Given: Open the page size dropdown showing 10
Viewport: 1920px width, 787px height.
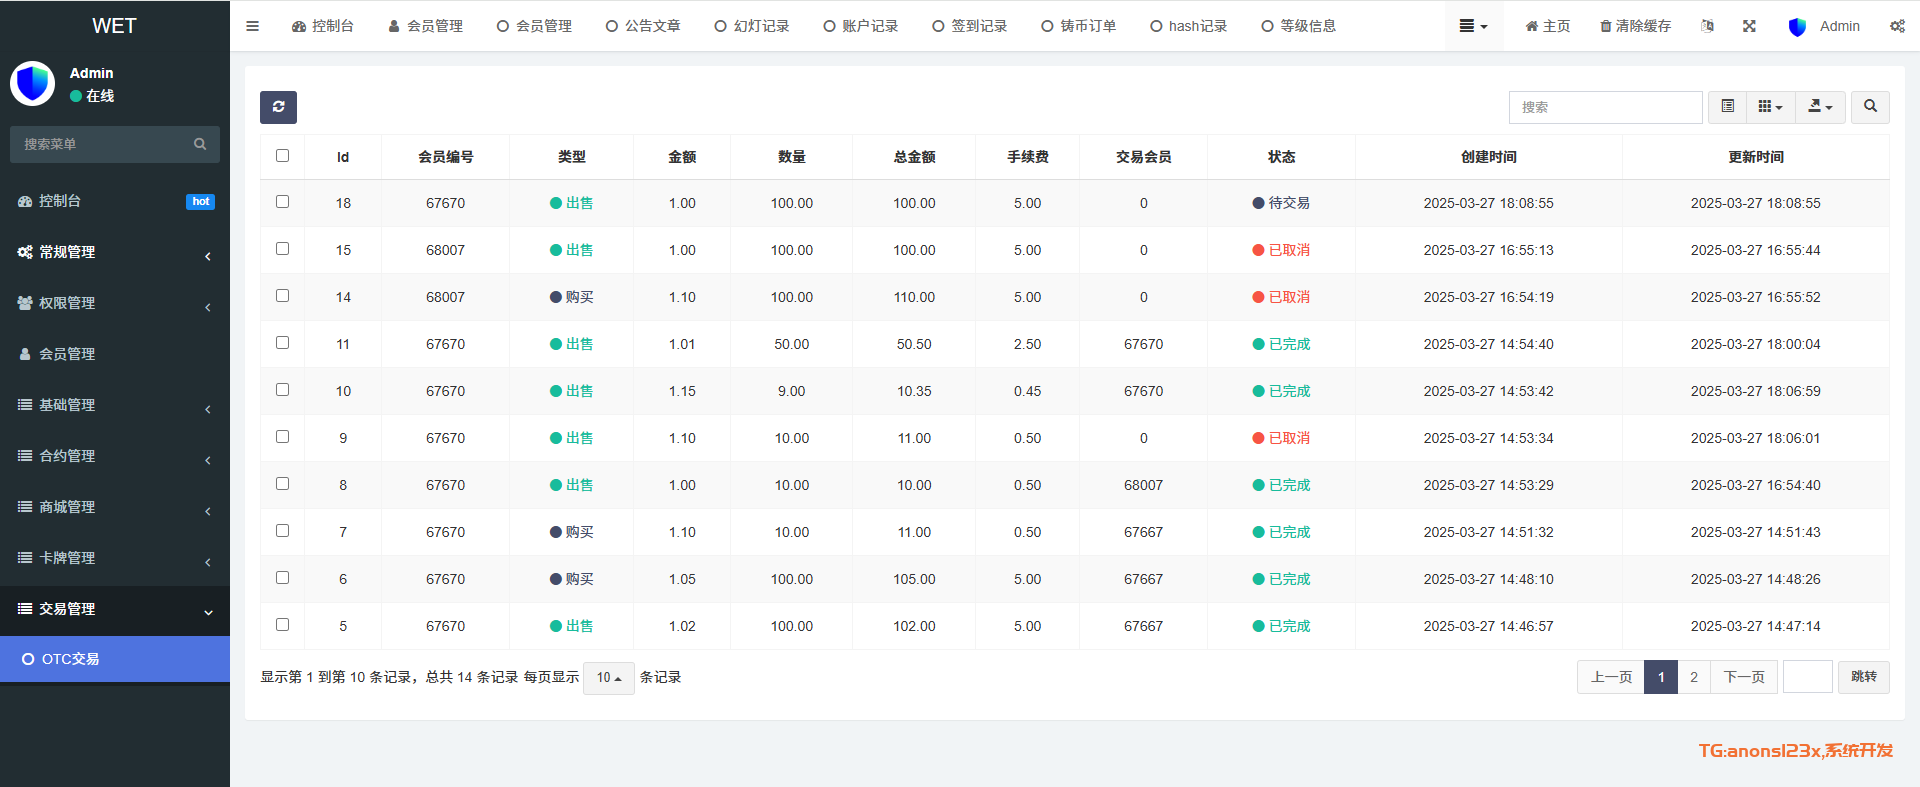Looking at the screenshot, I should (608, 678).
